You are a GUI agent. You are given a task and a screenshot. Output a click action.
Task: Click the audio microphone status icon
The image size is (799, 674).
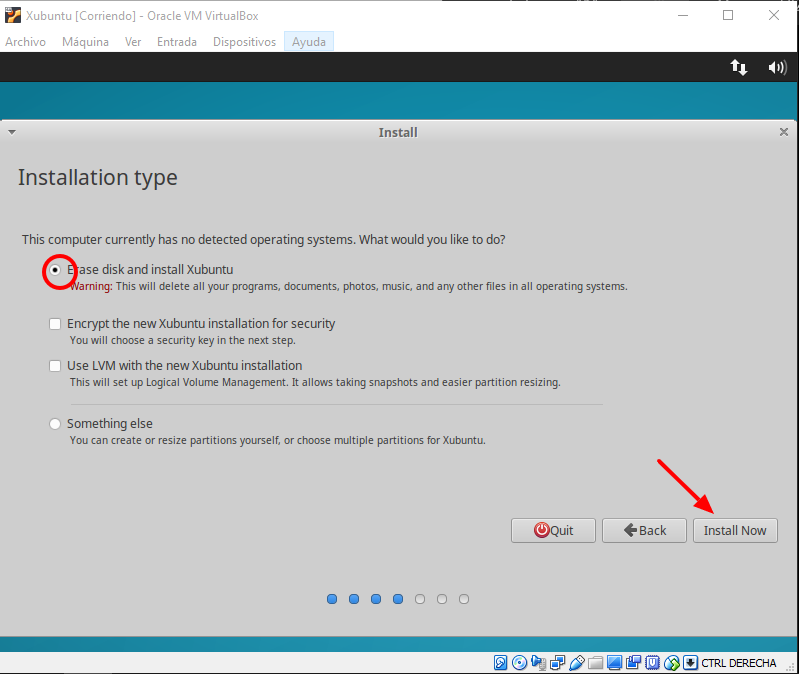(538, 662)
